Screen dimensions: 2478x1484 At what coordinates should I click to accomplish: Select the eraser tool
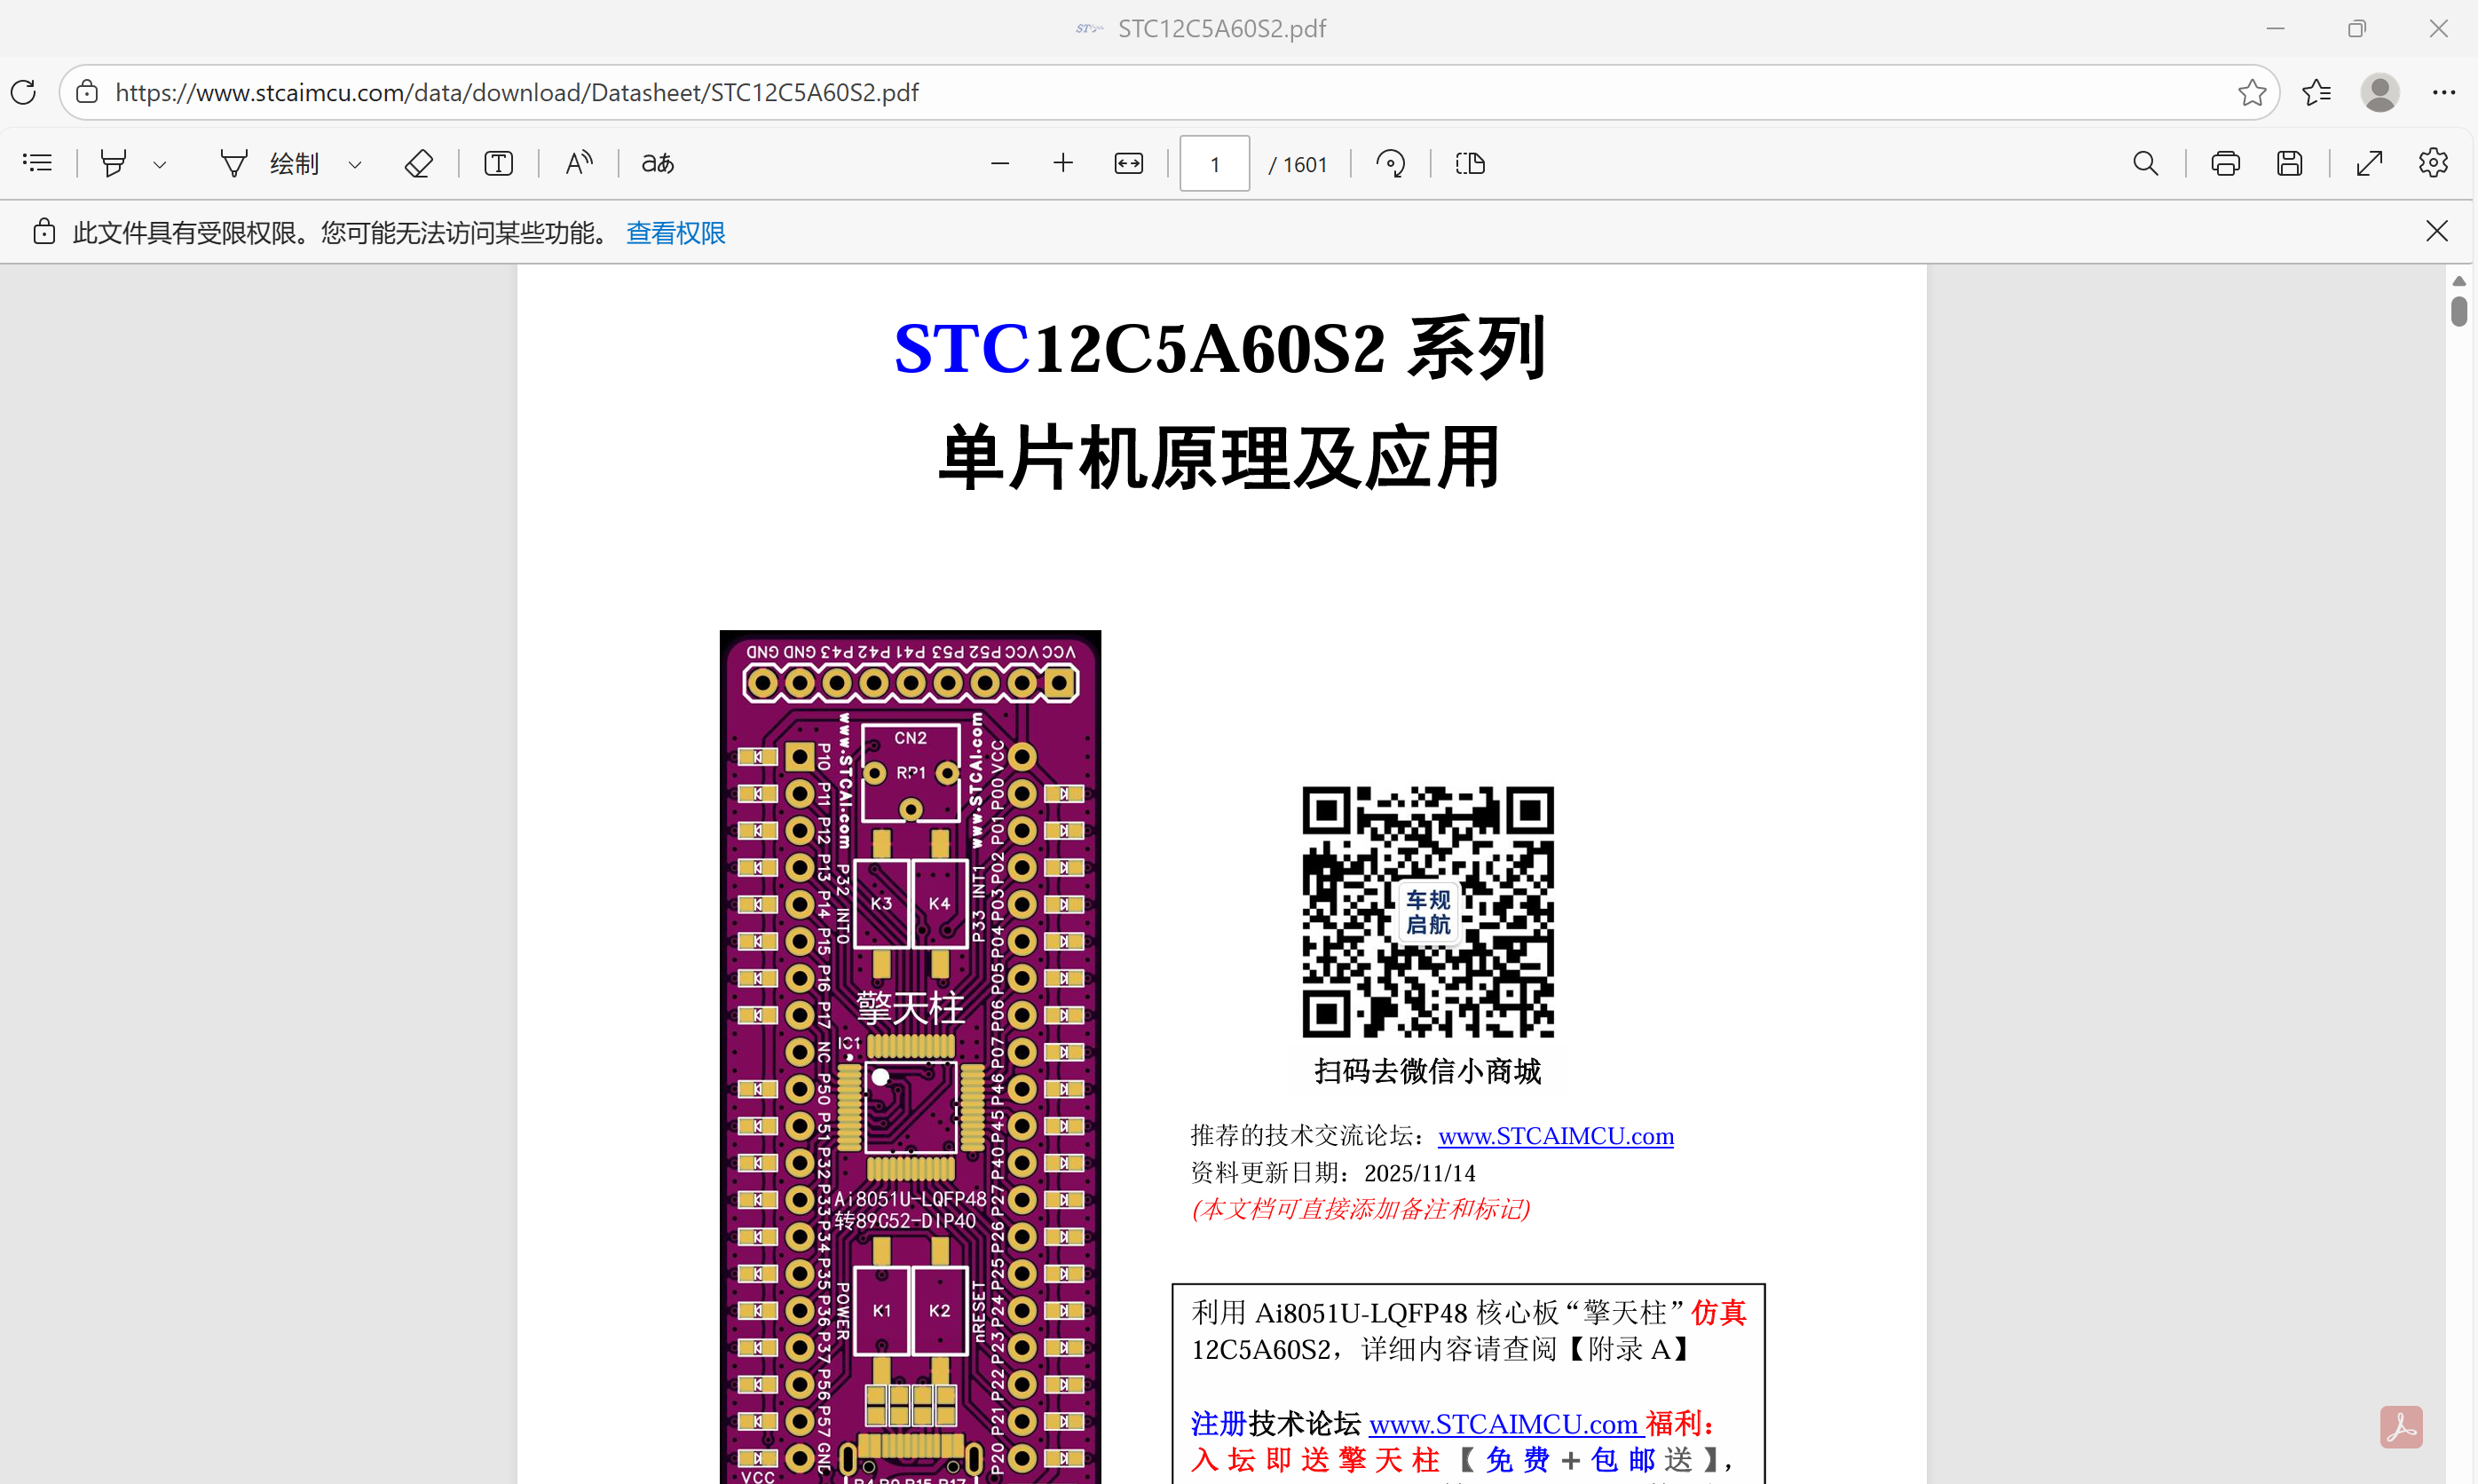click(x=418, y=163)
